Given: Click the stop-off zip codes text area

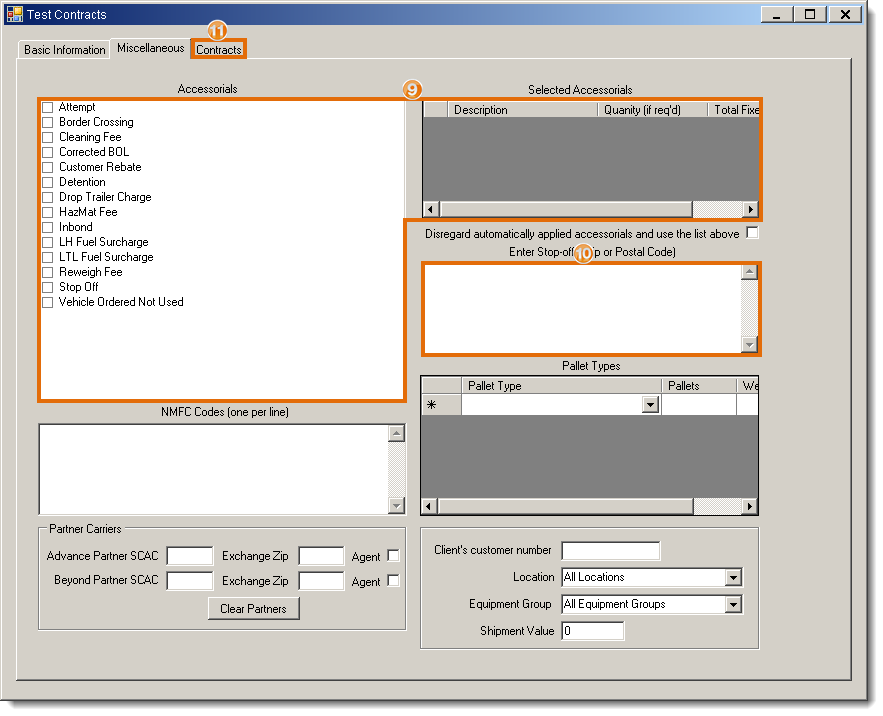Looking at the screenshot, I should click(x=582, y=309).
